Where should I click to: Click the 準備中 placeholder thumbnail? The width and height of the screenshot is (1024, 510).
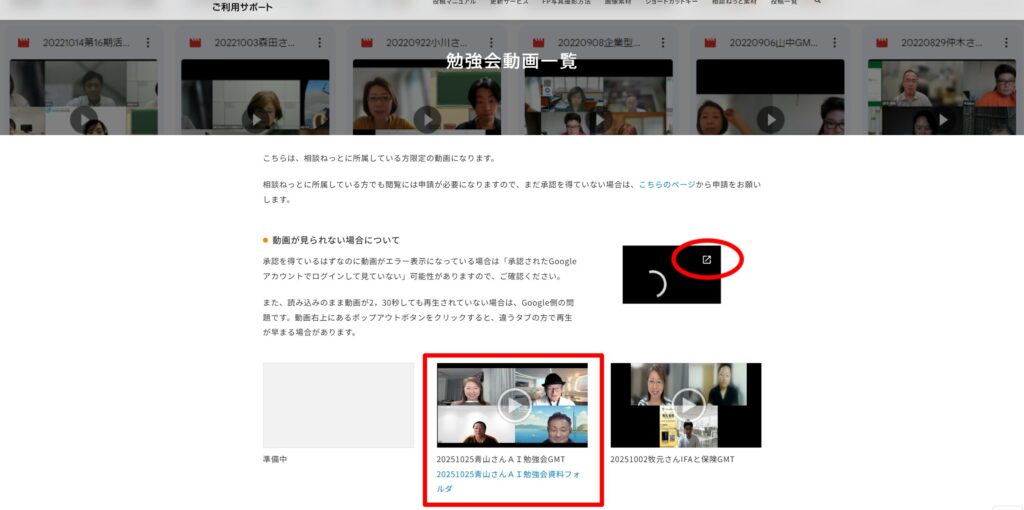pyautogui.click(x=338, y=405)
